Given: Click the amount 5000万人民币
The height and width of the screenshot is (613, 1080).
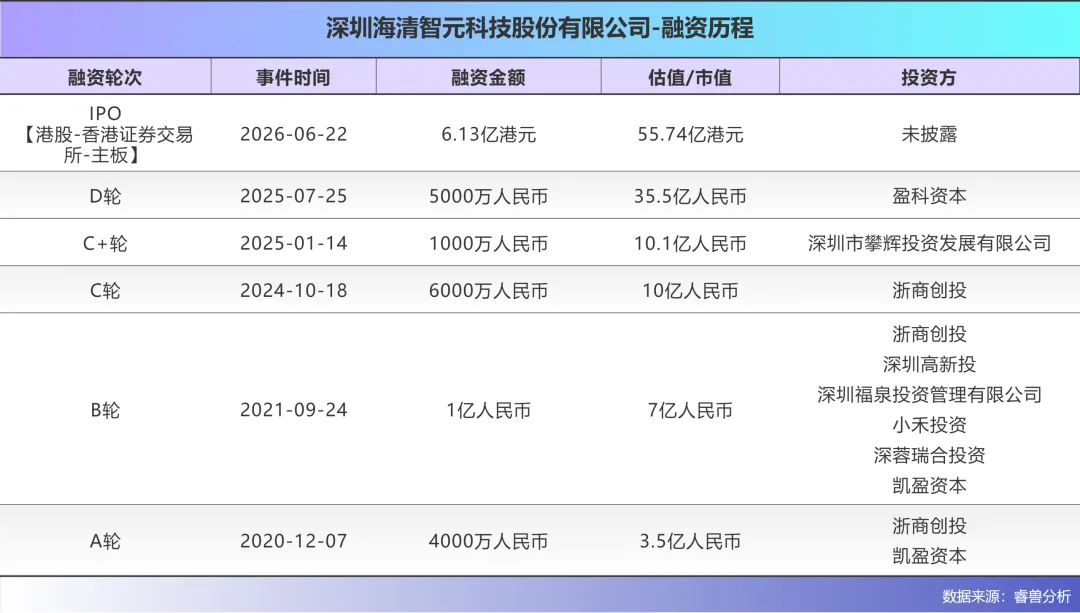Looking at the screenshot, I should click(488, 196).
